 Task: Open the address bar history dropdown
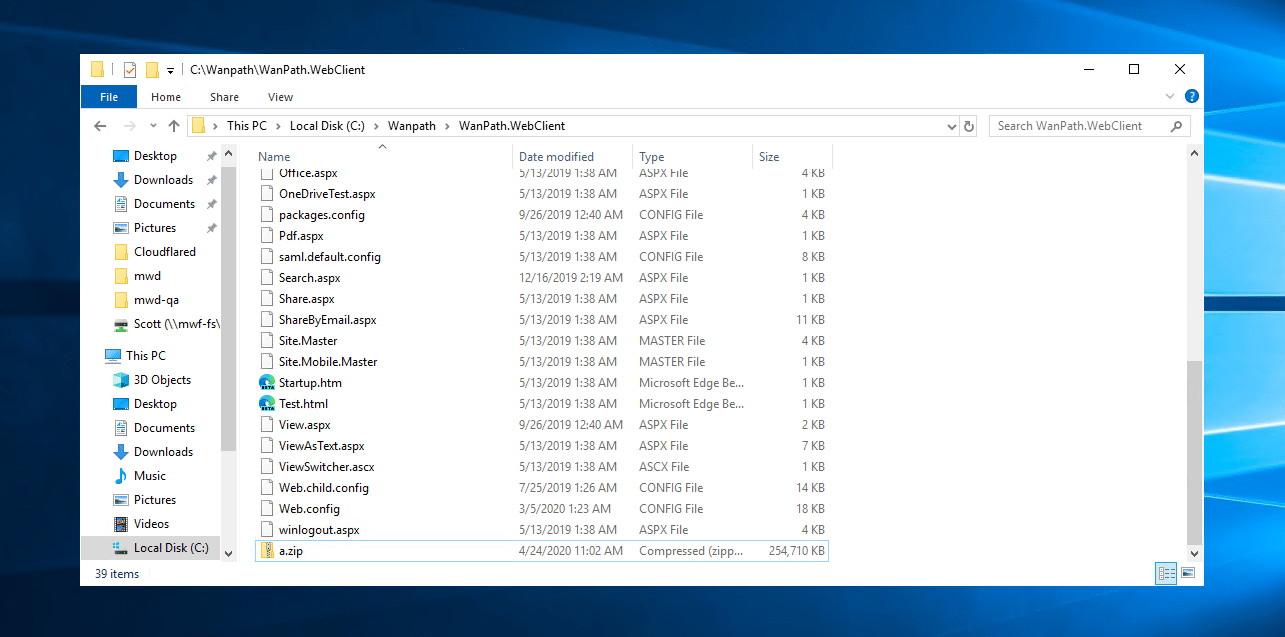pos(951,127)
